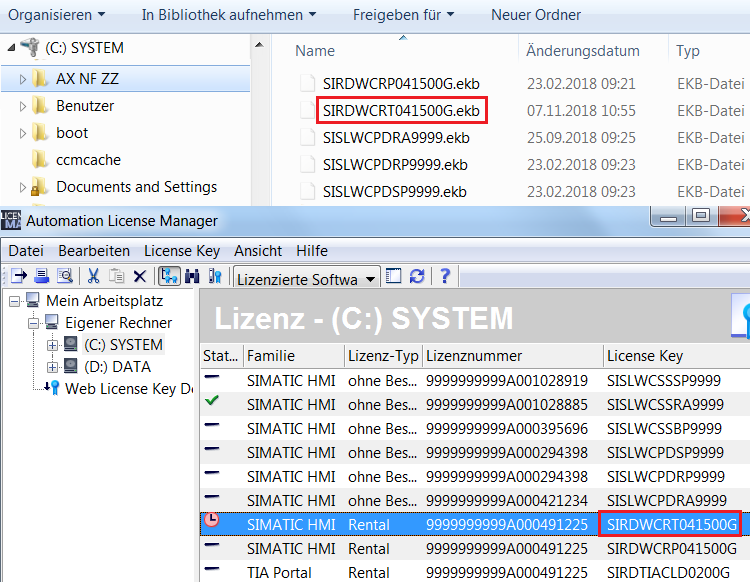Select the TIA Portal license row
The image size is (750, 582).
[x=475, y=572]
